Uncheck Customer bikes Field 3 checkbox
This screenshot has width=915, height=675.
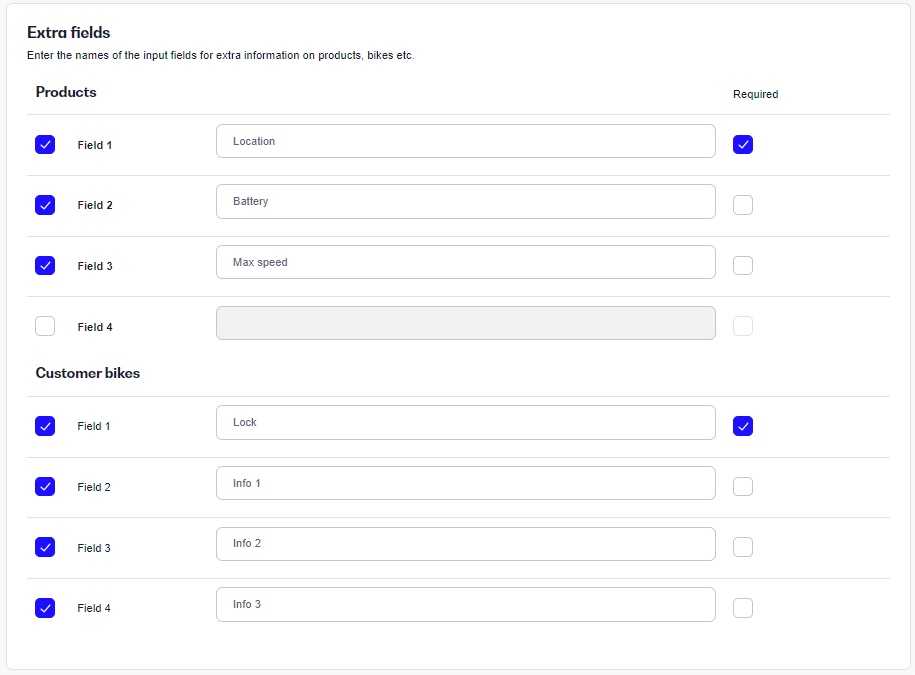[x=45, y=547]
